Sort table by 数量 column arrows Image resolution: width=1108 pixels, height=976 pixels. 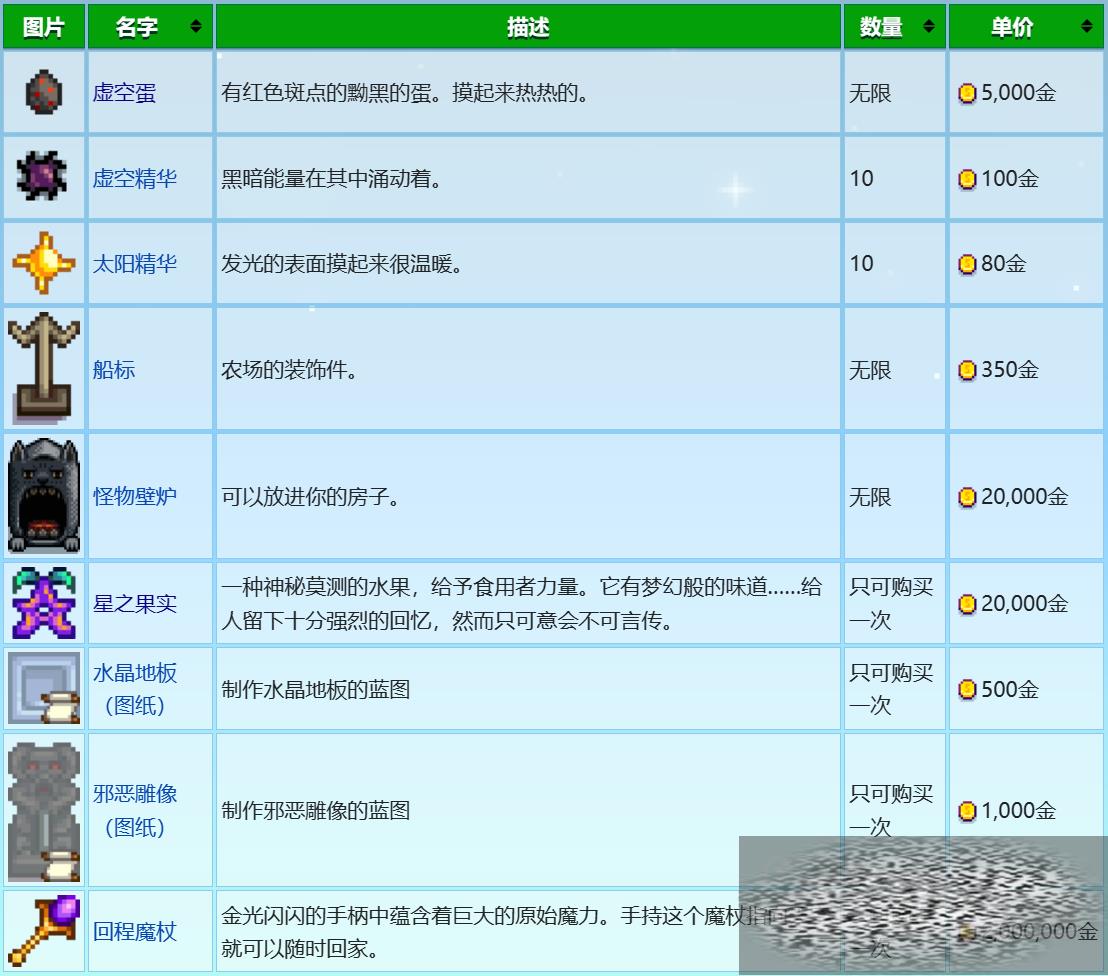929,27
